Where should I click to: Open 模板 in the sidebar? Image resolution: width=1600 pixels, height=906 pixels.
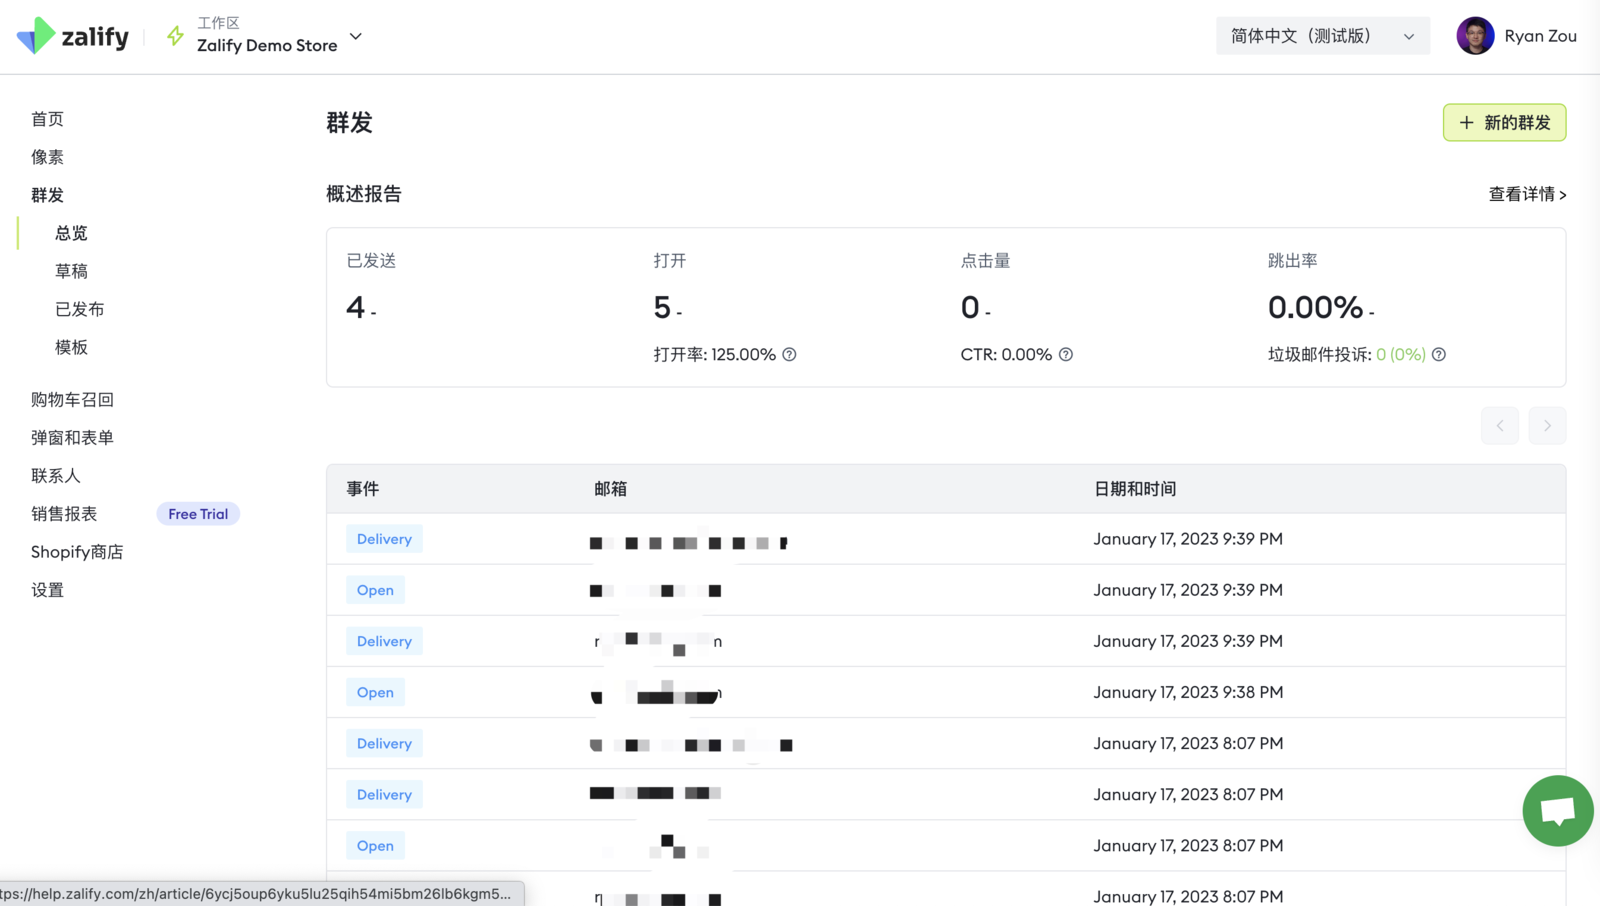tap(71, 347)
